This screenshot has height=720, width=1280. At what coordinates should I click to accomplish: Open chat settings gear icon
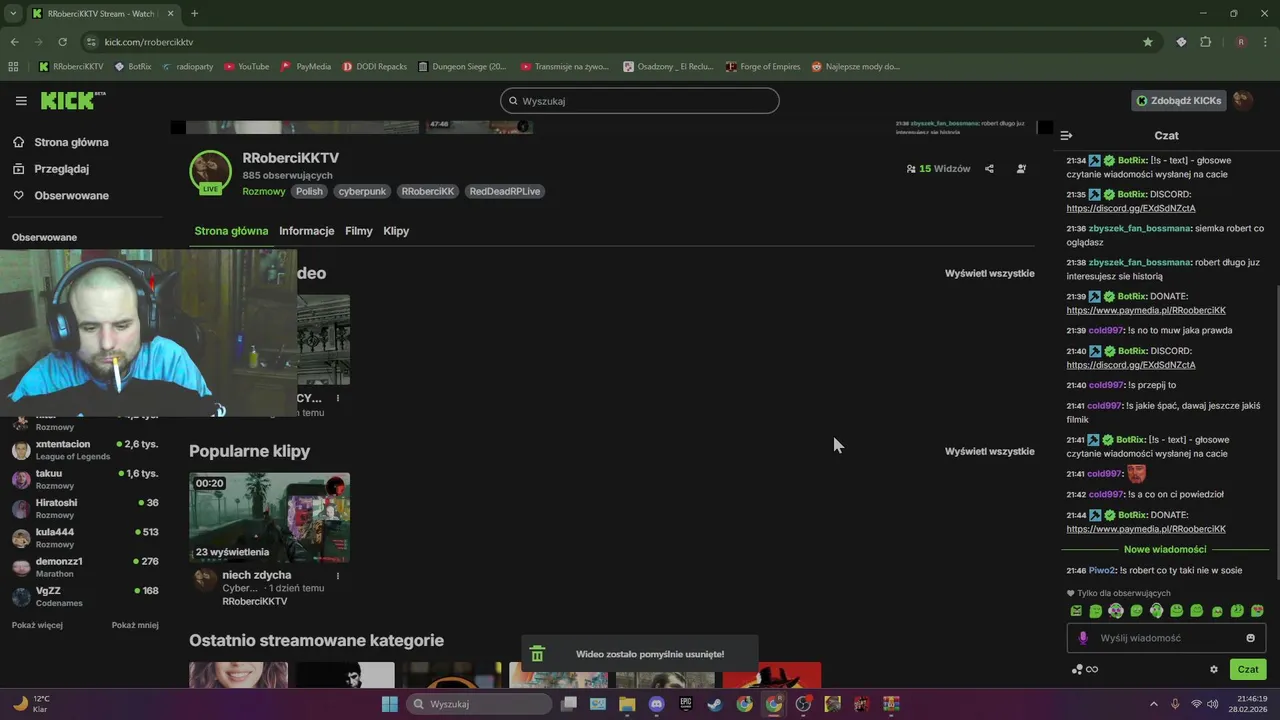[x=1214, y=669]
